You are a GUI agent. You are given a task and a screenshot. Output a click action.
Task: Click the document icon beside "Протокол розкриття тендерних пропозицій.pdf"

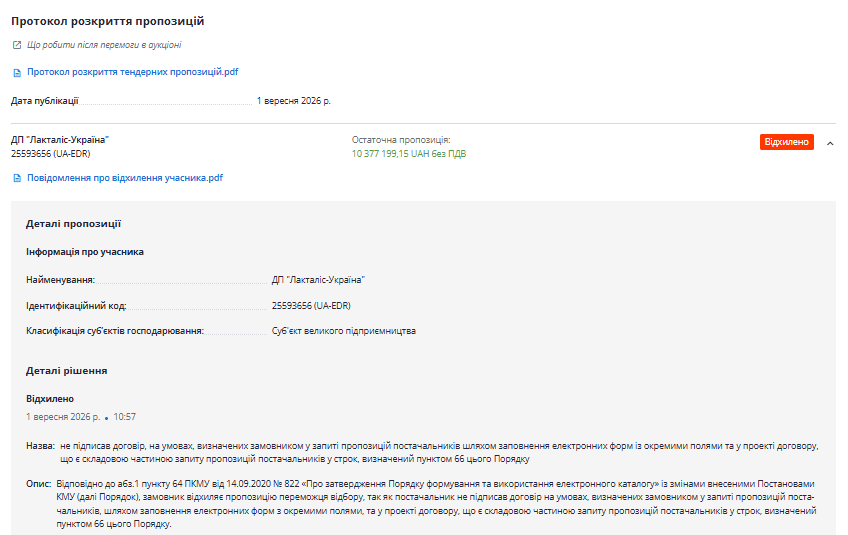17,72
